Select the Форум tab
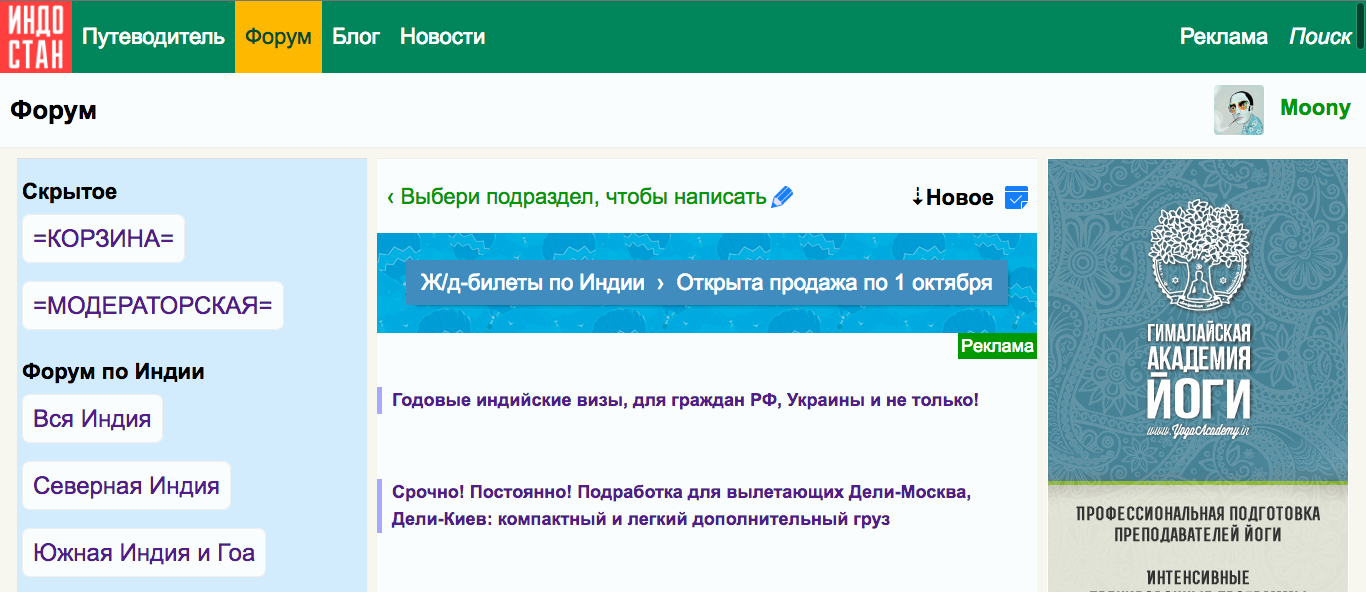 pos(278,37)
